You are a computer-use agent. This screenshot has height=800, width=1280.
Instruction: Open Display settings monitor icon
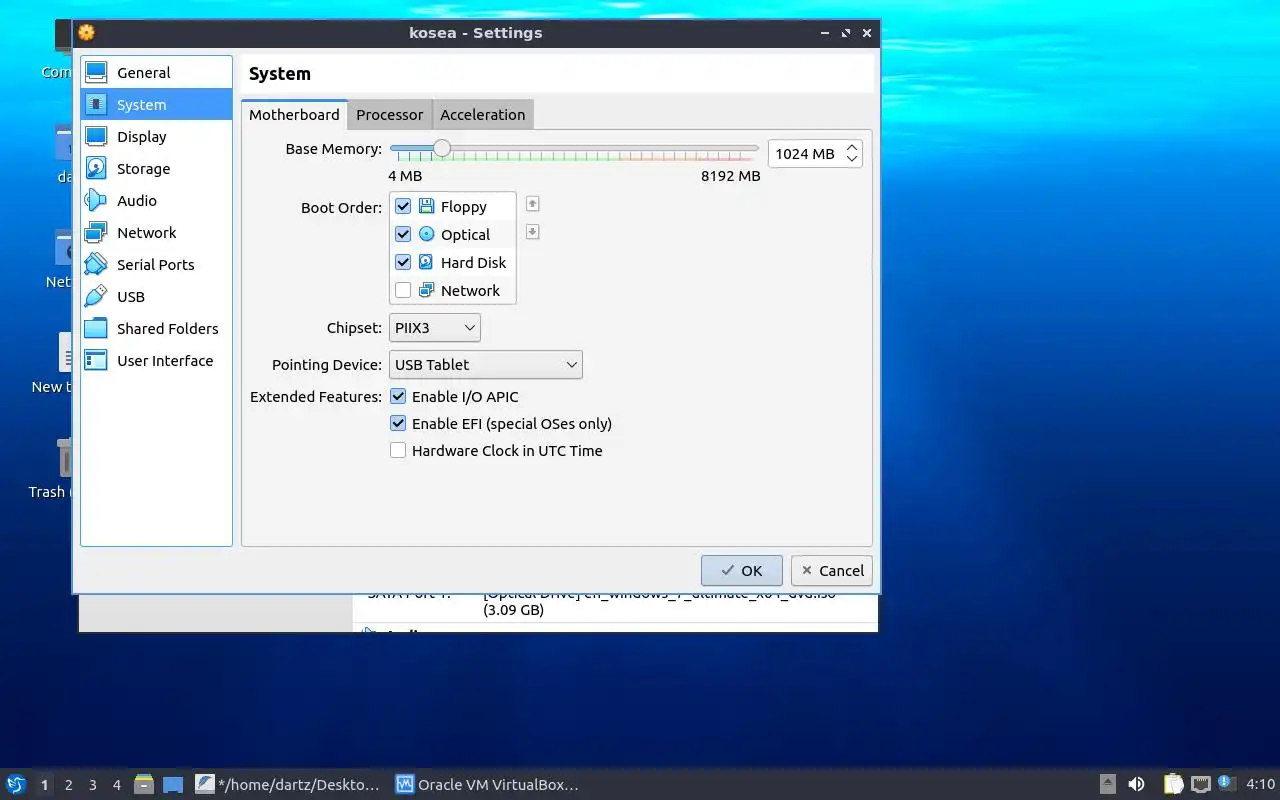[96, 137]
